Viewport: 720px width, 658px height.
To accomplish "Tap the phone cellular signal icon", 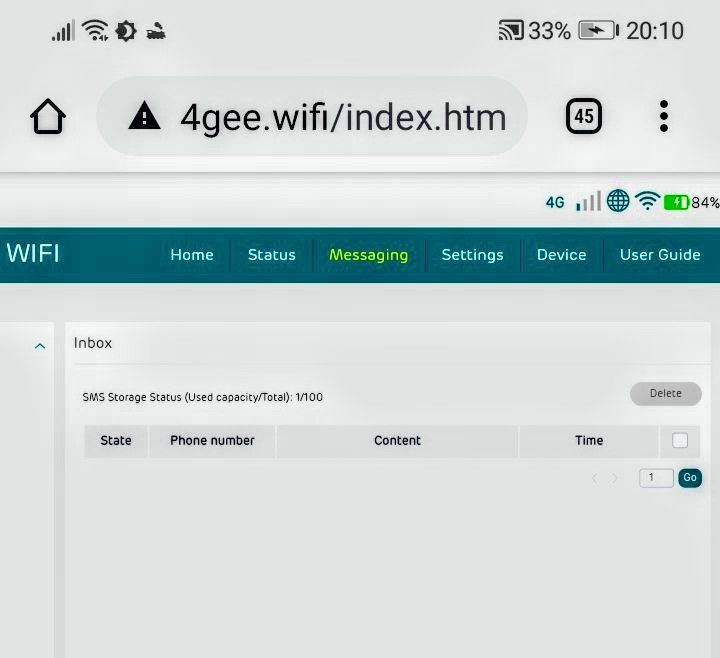I will pos(63,31).
